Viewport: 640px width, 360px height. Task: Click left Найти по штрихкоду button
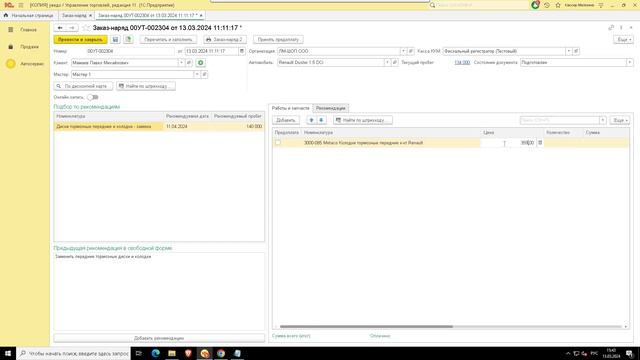146,86
